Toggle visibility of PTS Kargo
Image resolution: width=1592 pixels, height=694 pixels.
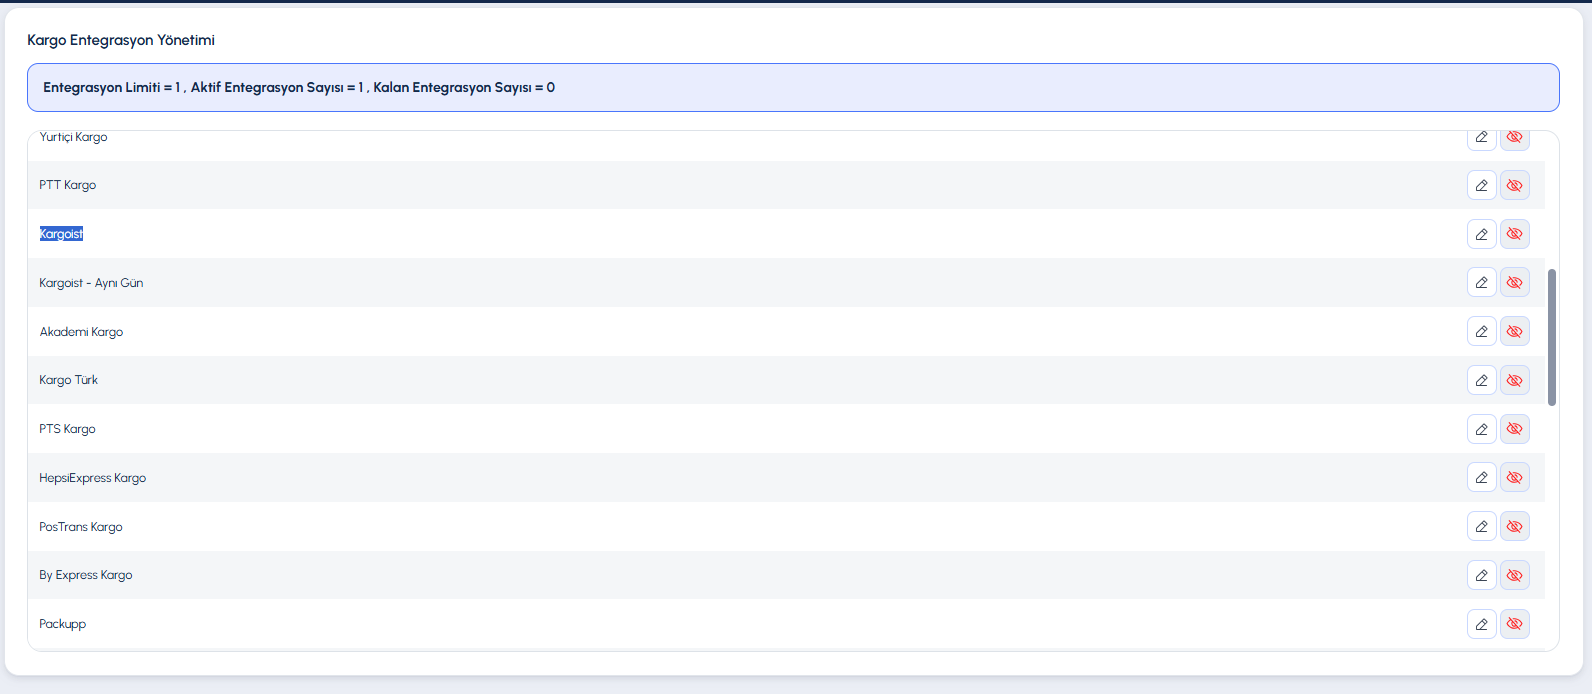click(1515, 429)
